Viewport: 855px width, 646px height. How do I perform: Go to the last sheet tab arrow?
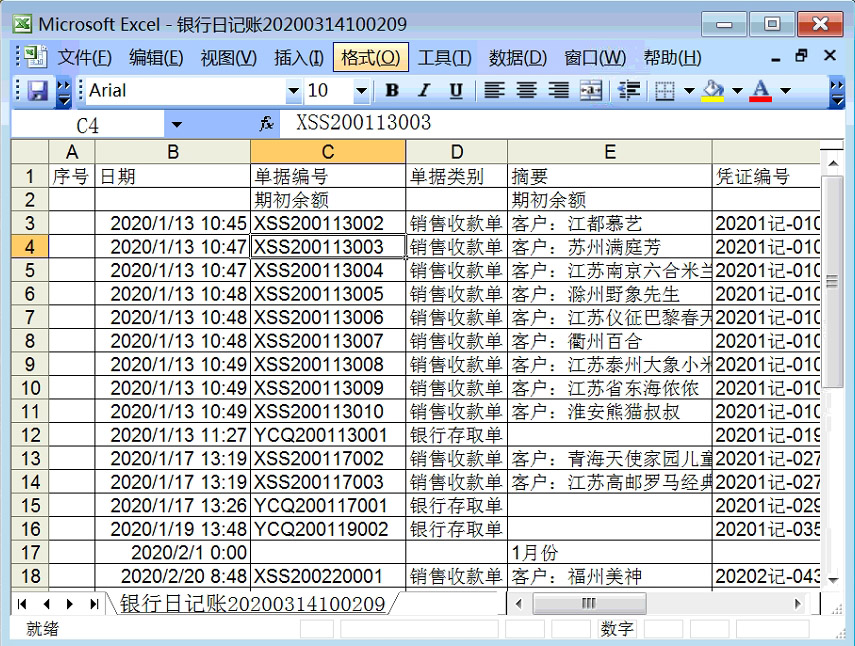tap(94, 604)
